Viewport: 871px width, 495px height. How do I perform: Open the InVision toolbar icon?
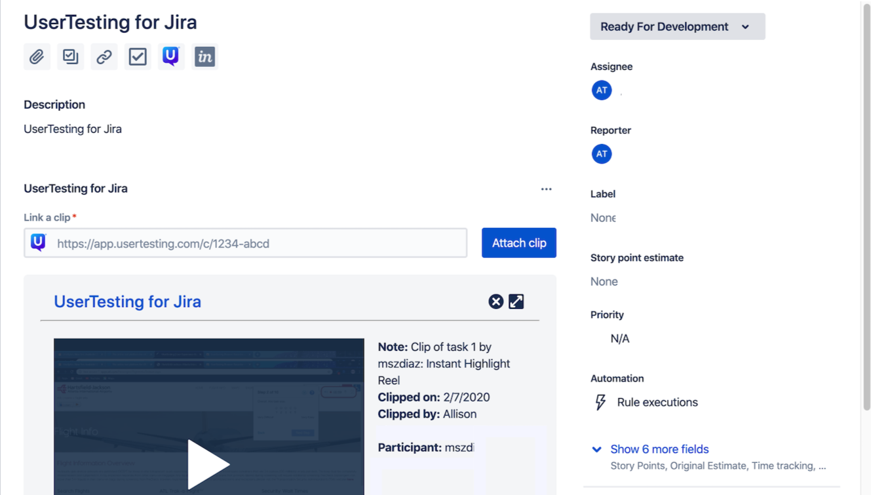click(205, 57)
